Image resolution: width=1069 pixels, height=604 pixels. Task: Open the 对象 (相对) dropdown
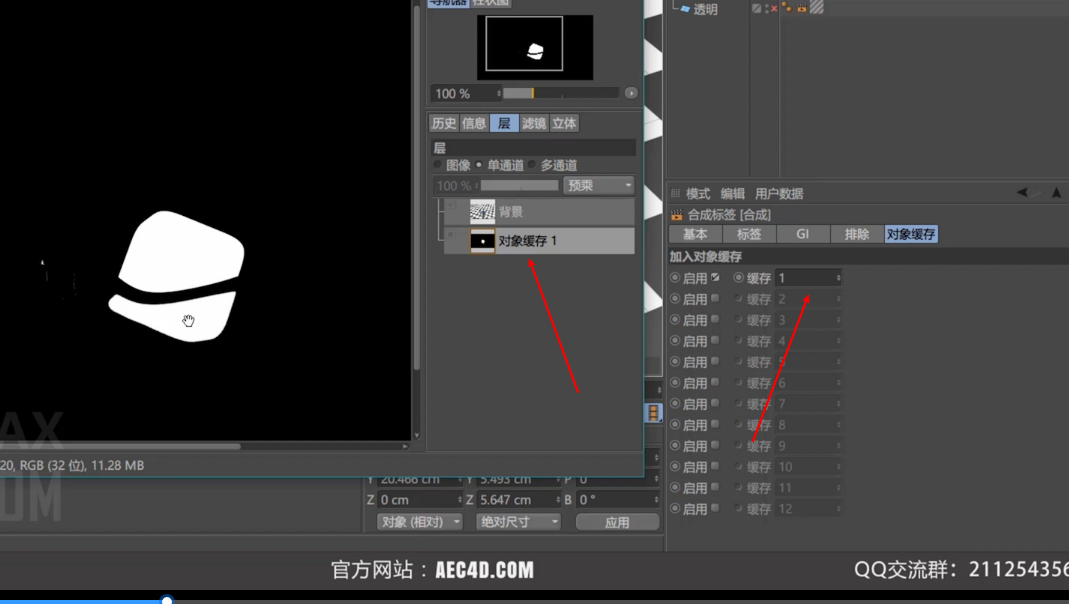tap(419, 522)
